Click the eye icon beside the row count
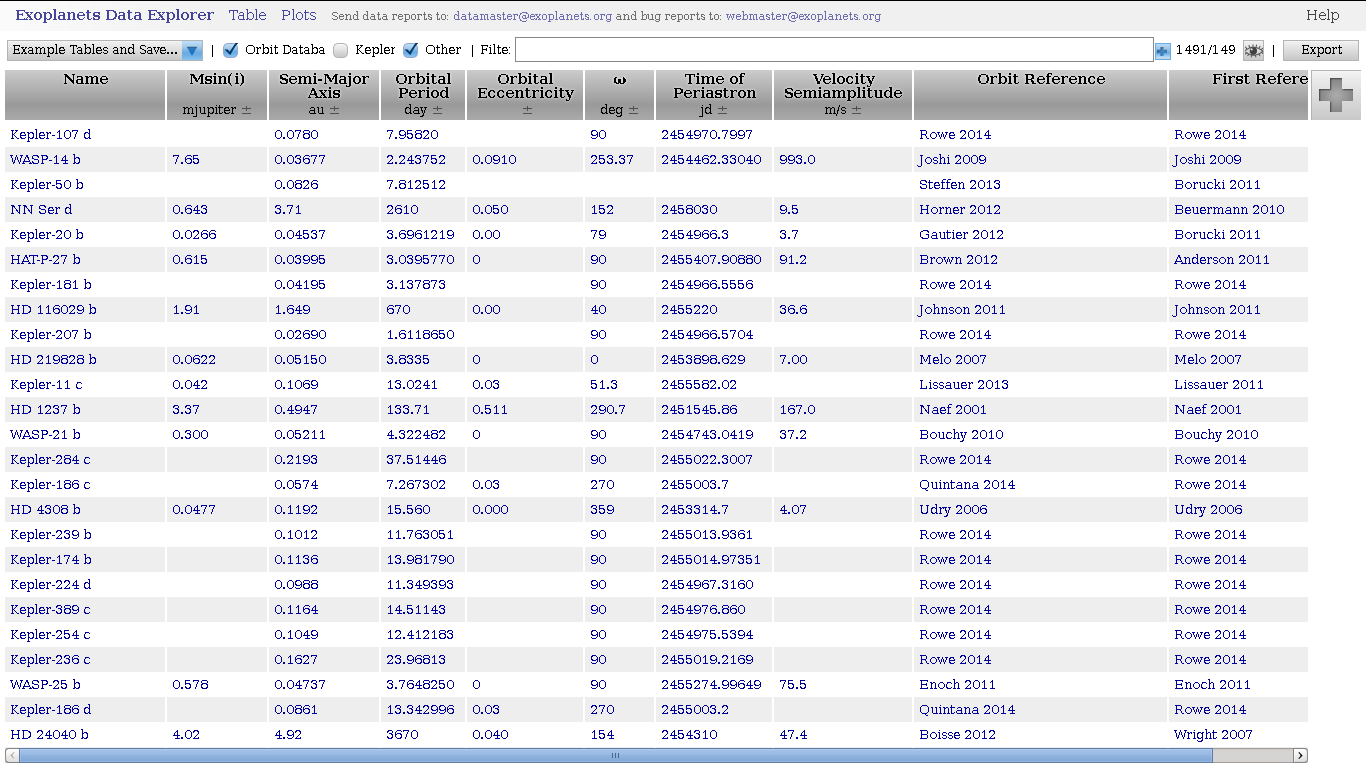1366x768 pixels. tap(1254, 50)
